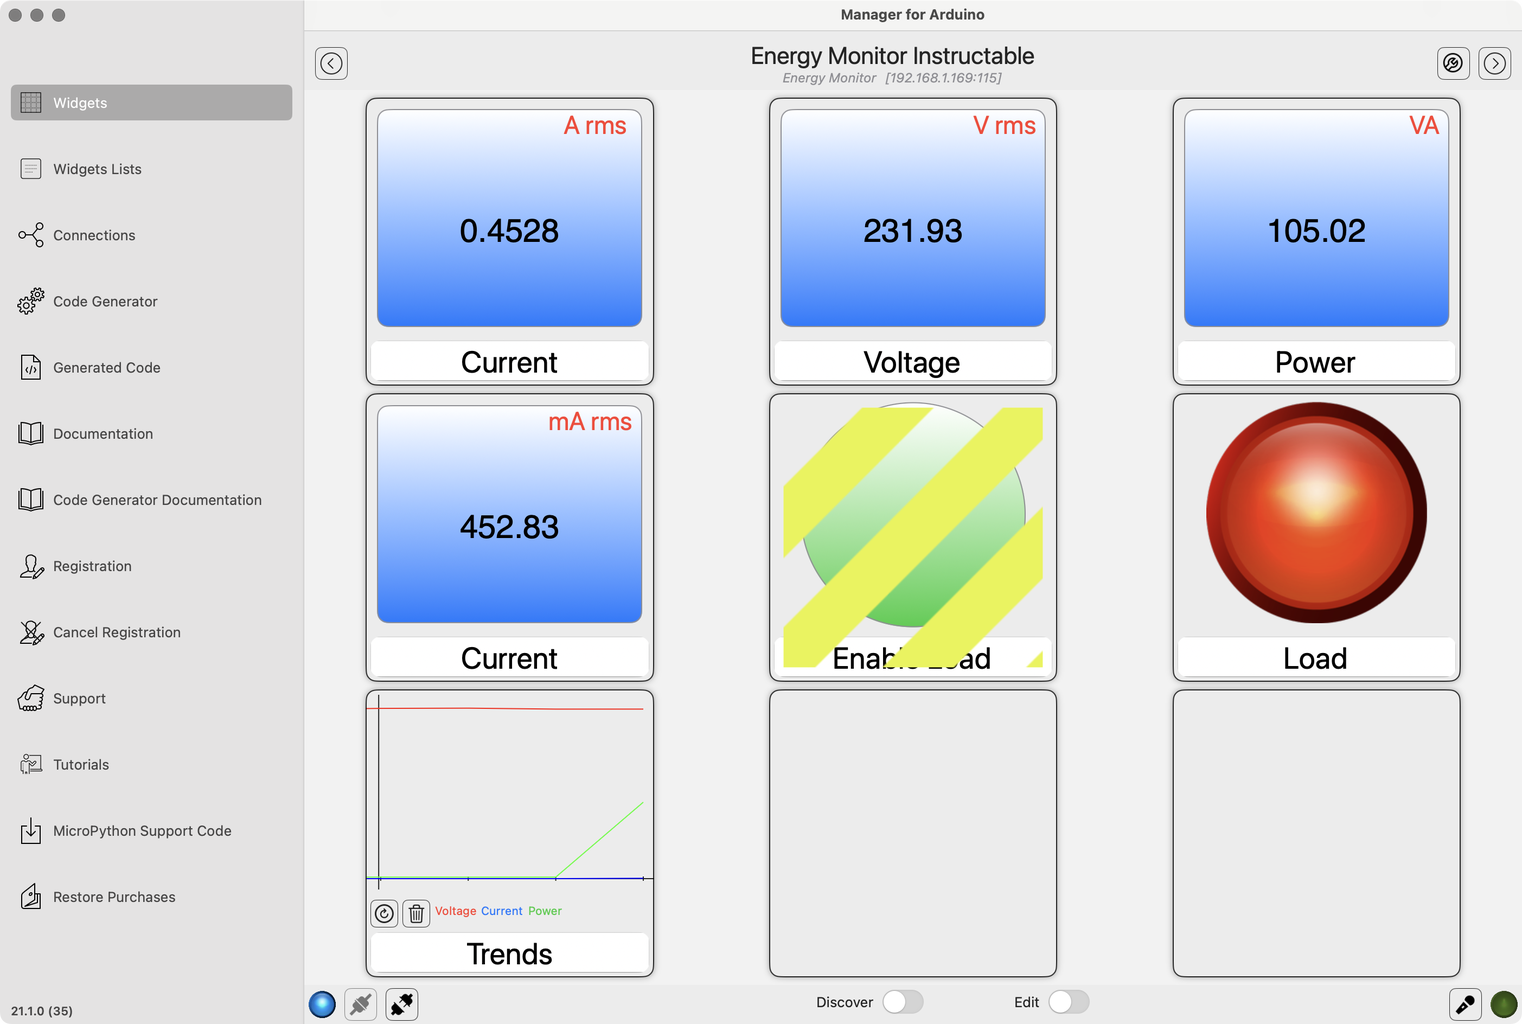Open the Code Generator
Screen dimensions: 1522x1024
(x=104, y=301)
